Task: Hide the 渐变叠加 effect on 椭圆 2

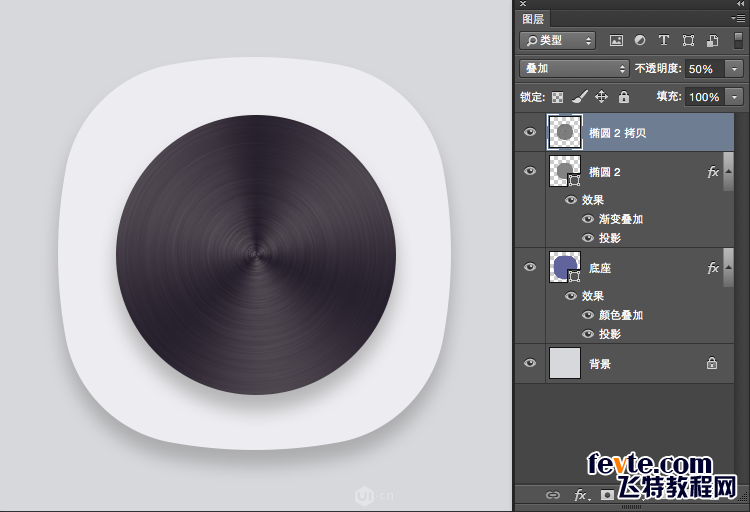Action: (x=588, y=219)
